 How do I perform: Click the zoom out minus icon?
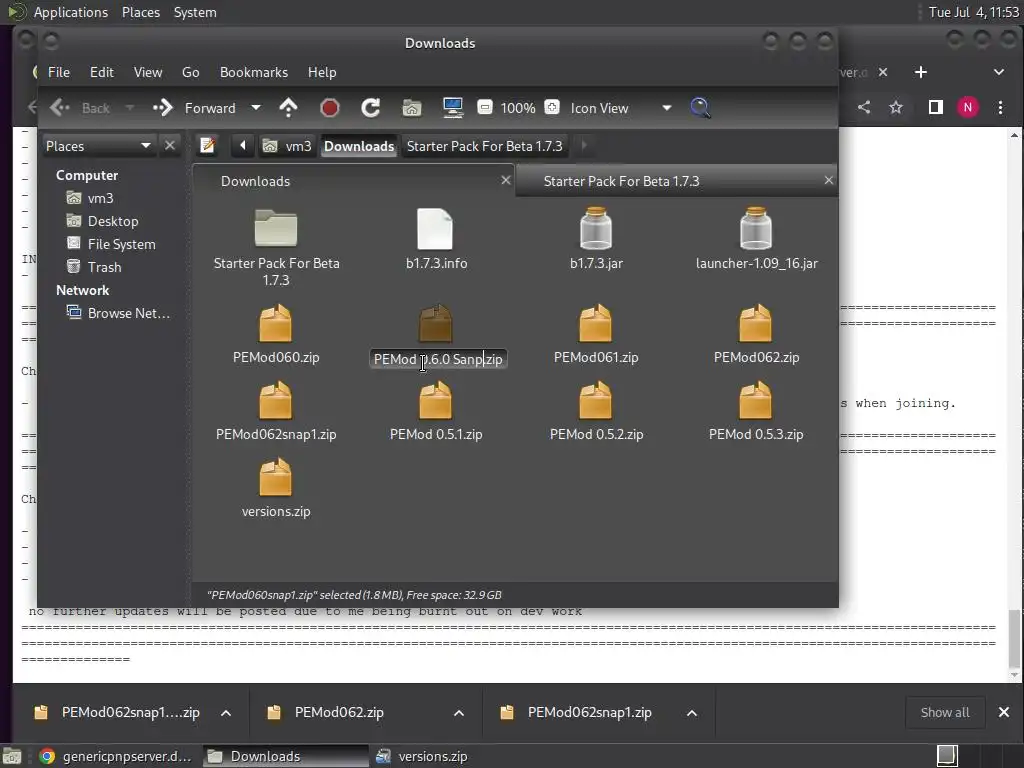(485, 108)
